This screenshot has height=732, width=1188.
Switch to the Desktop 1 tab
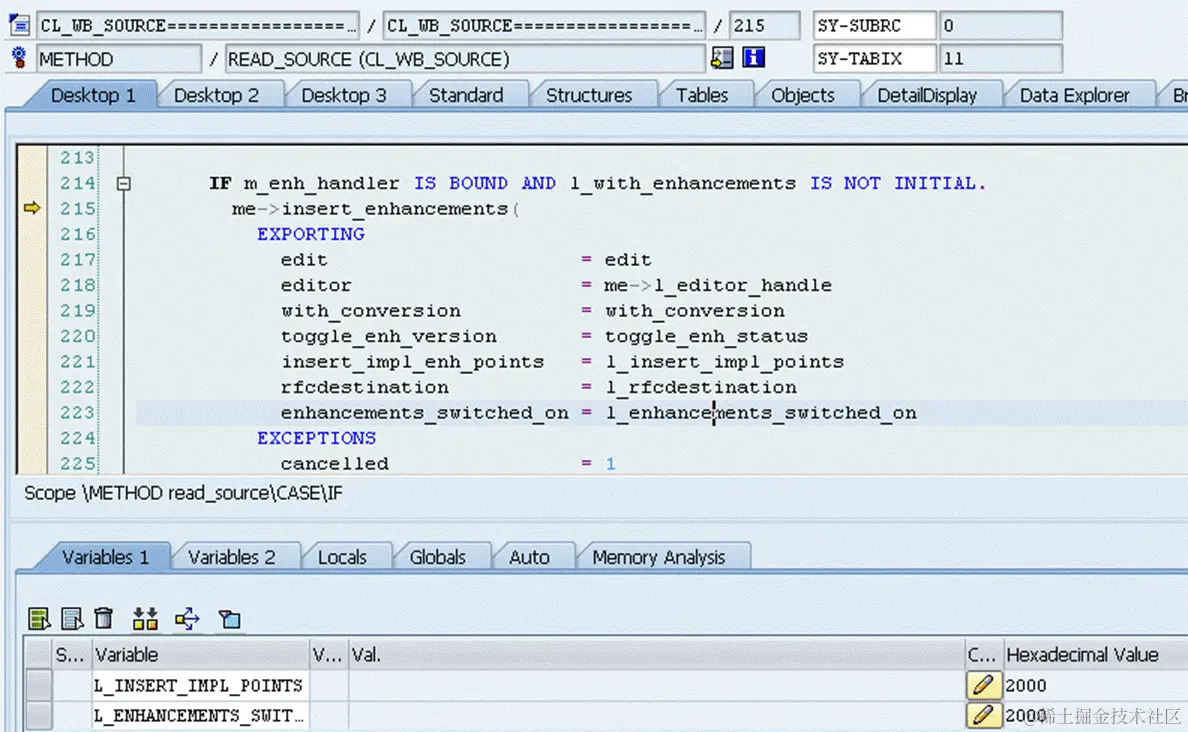pos(93,95)
